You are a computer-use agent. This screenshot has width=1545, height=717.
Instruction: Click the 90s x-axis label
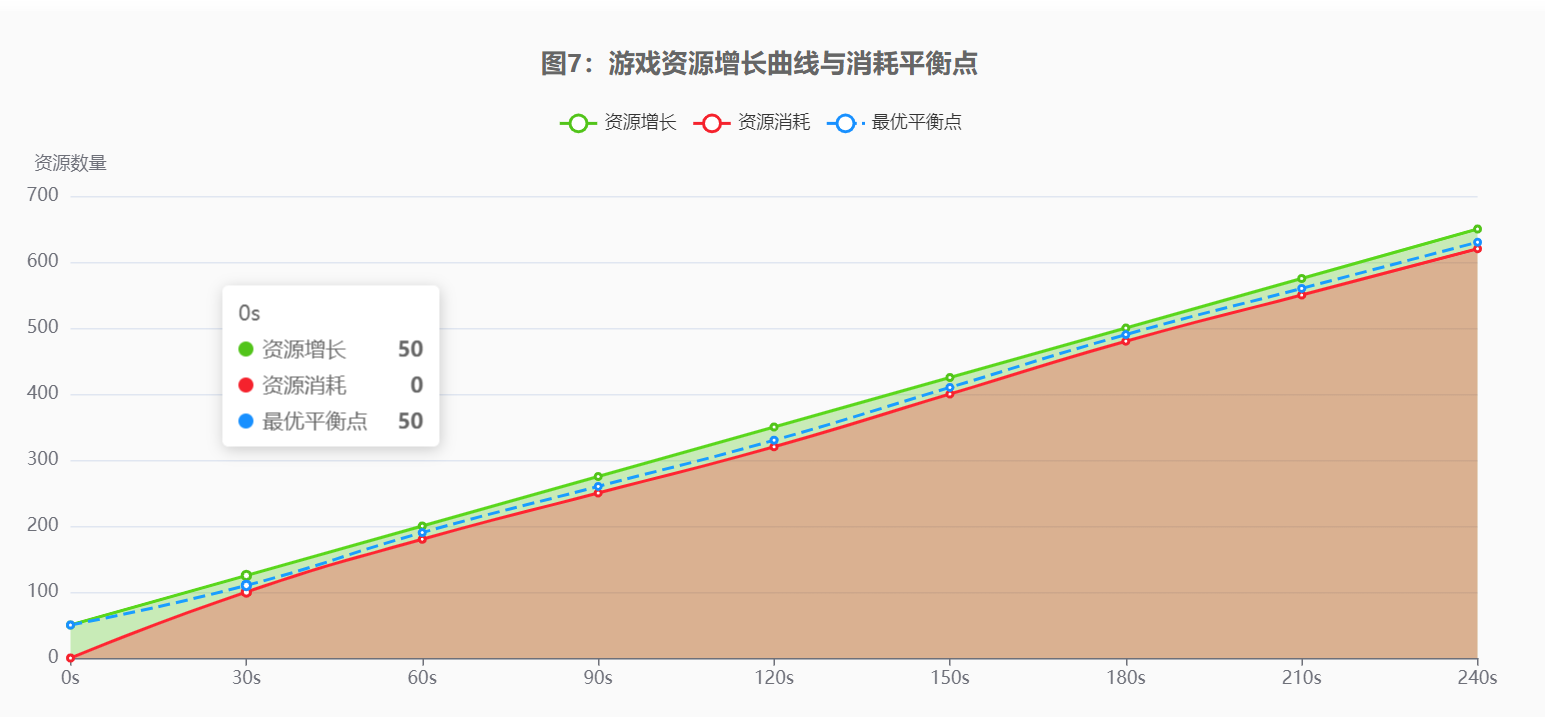pyautogui.click(x=598, y=678)
